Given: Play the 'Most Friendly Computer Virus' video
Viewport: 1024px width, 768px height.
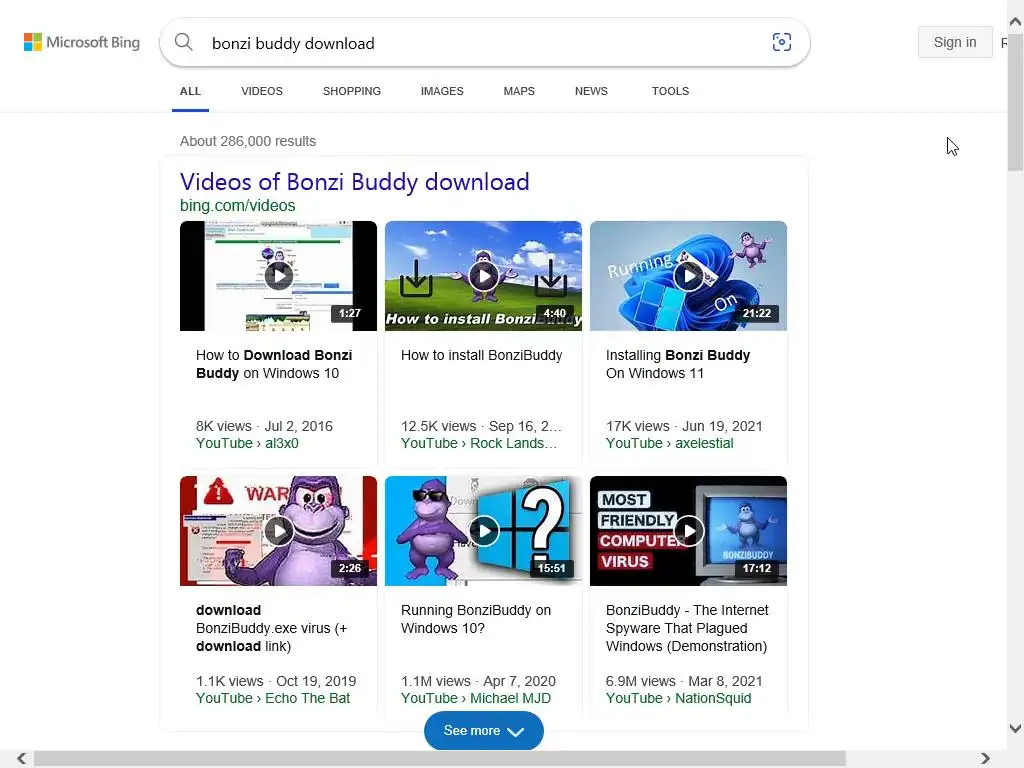Looking at the screenshot, I should [x=688, y=531].
